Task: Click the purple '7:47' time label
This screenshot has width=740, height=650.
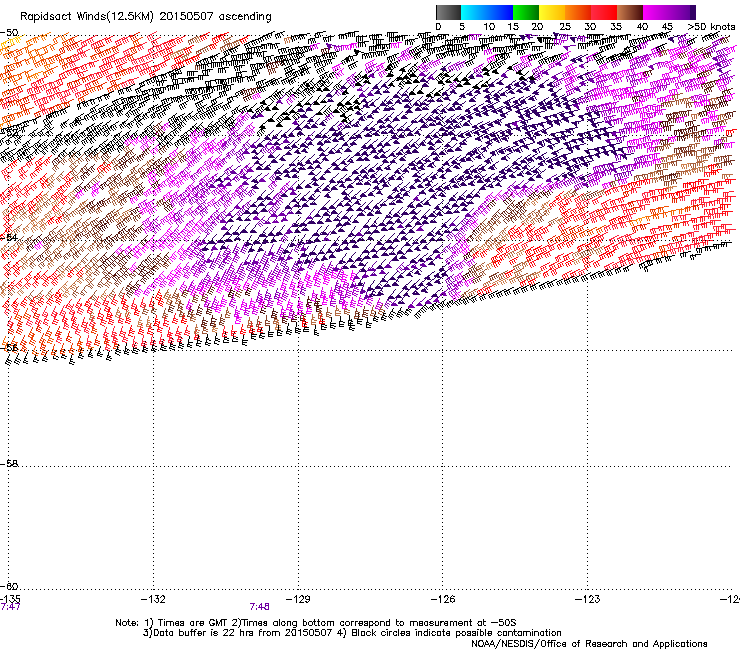Action: tap(10, 607)
